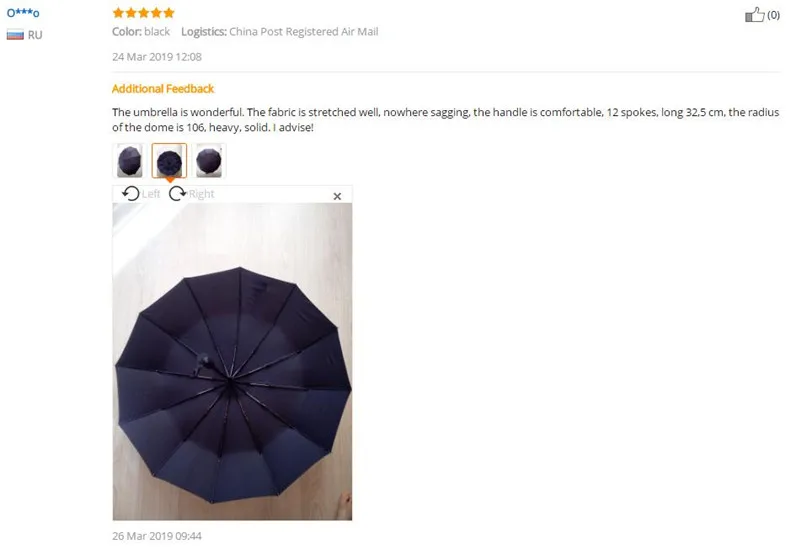Select the highlighted middle umbrella thumbnail

coord(169,161)
